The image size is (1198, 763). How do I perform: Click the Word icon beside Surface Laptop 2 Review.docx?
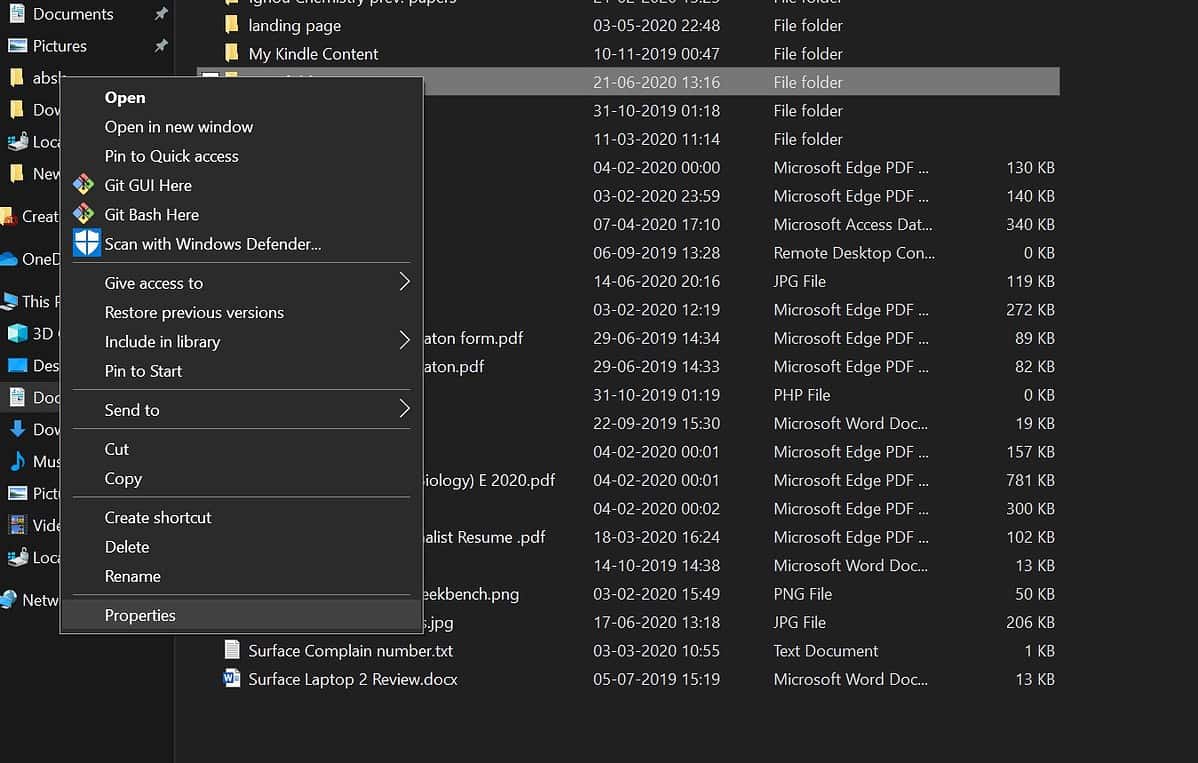pyautogui.click(x=231, y=679)
